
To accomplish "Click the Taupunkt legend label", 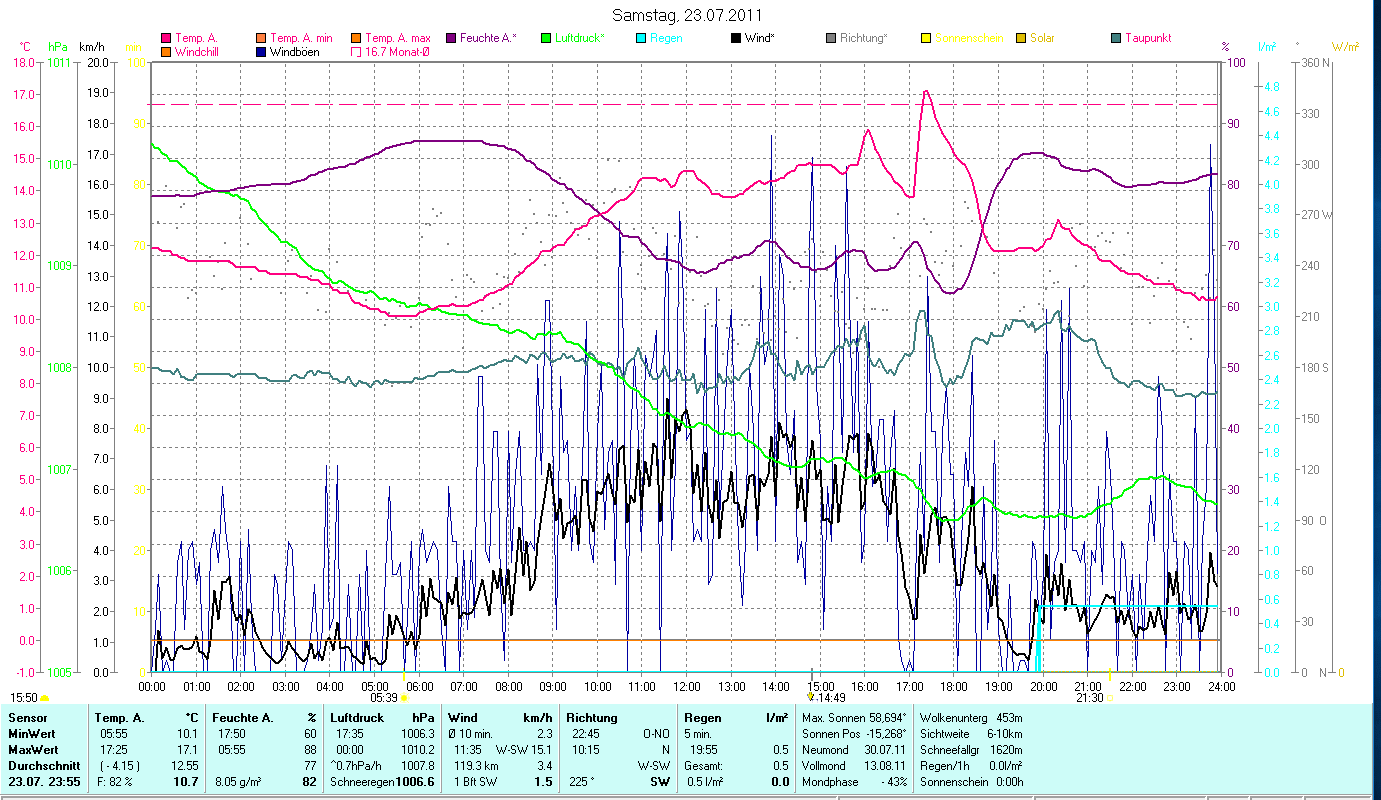I will [1147, 38].
